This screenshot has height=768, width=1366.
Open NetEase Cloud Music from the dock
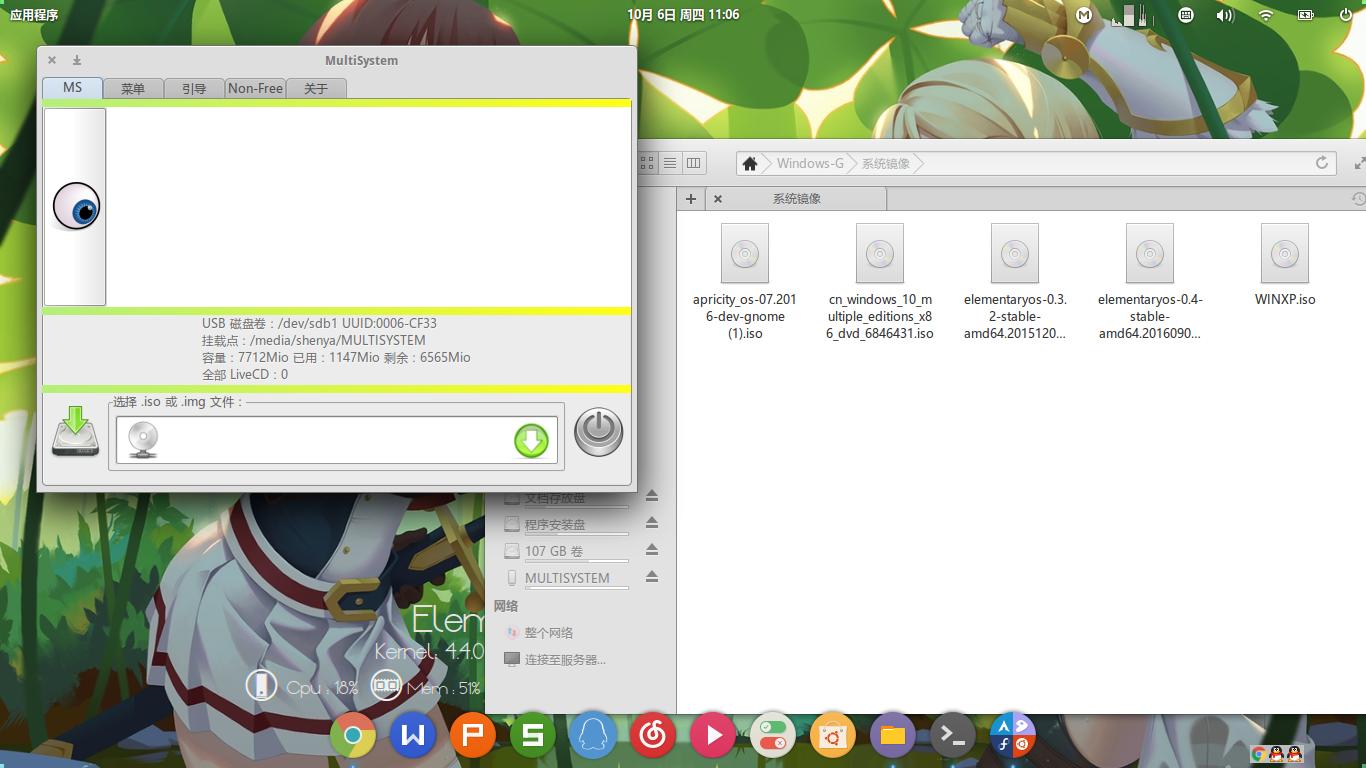point(653,737)
